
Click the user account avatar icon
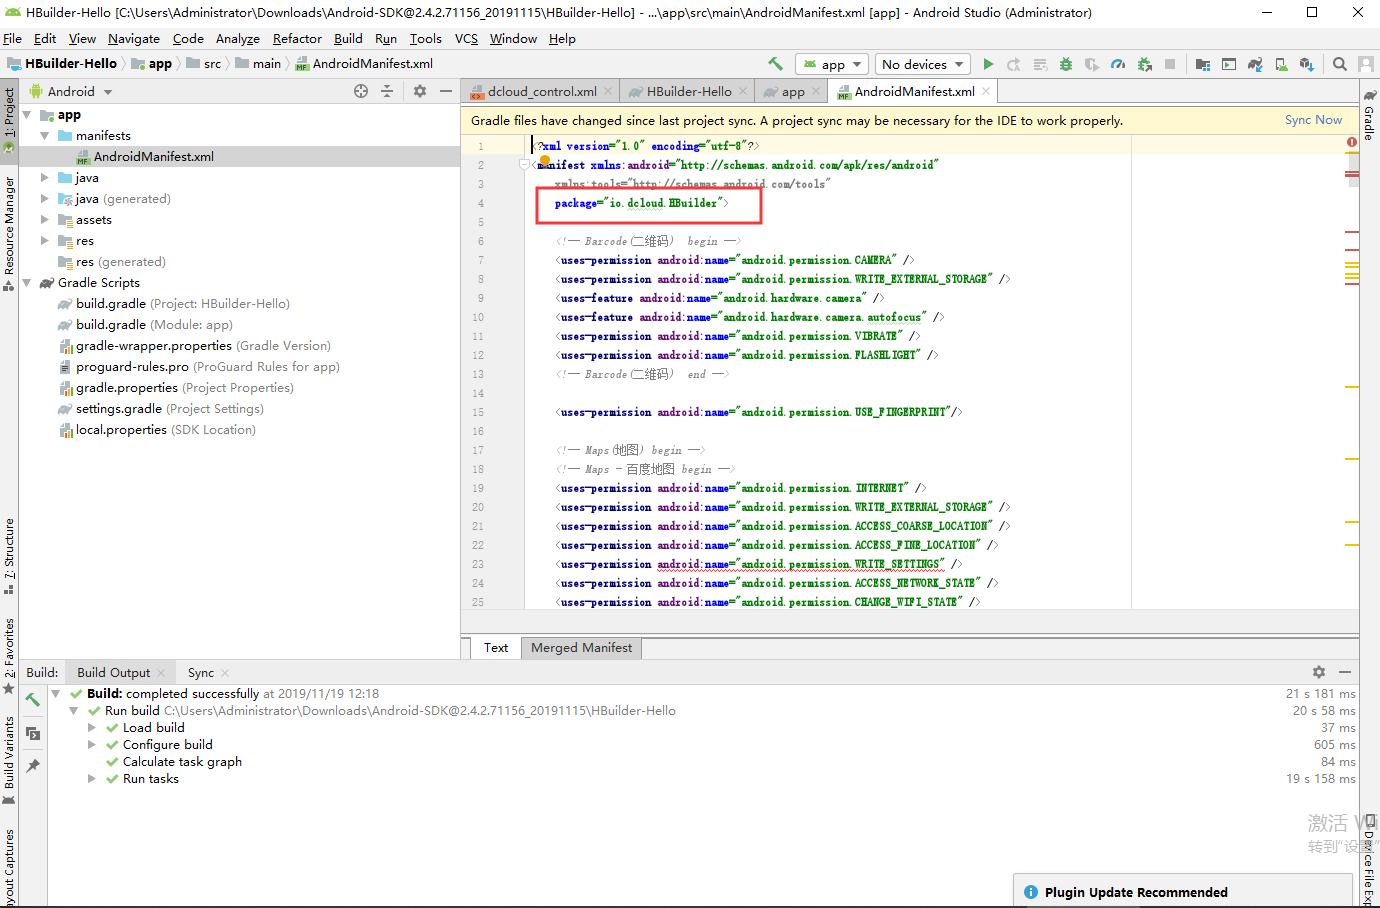click(x=1366, y=64)
